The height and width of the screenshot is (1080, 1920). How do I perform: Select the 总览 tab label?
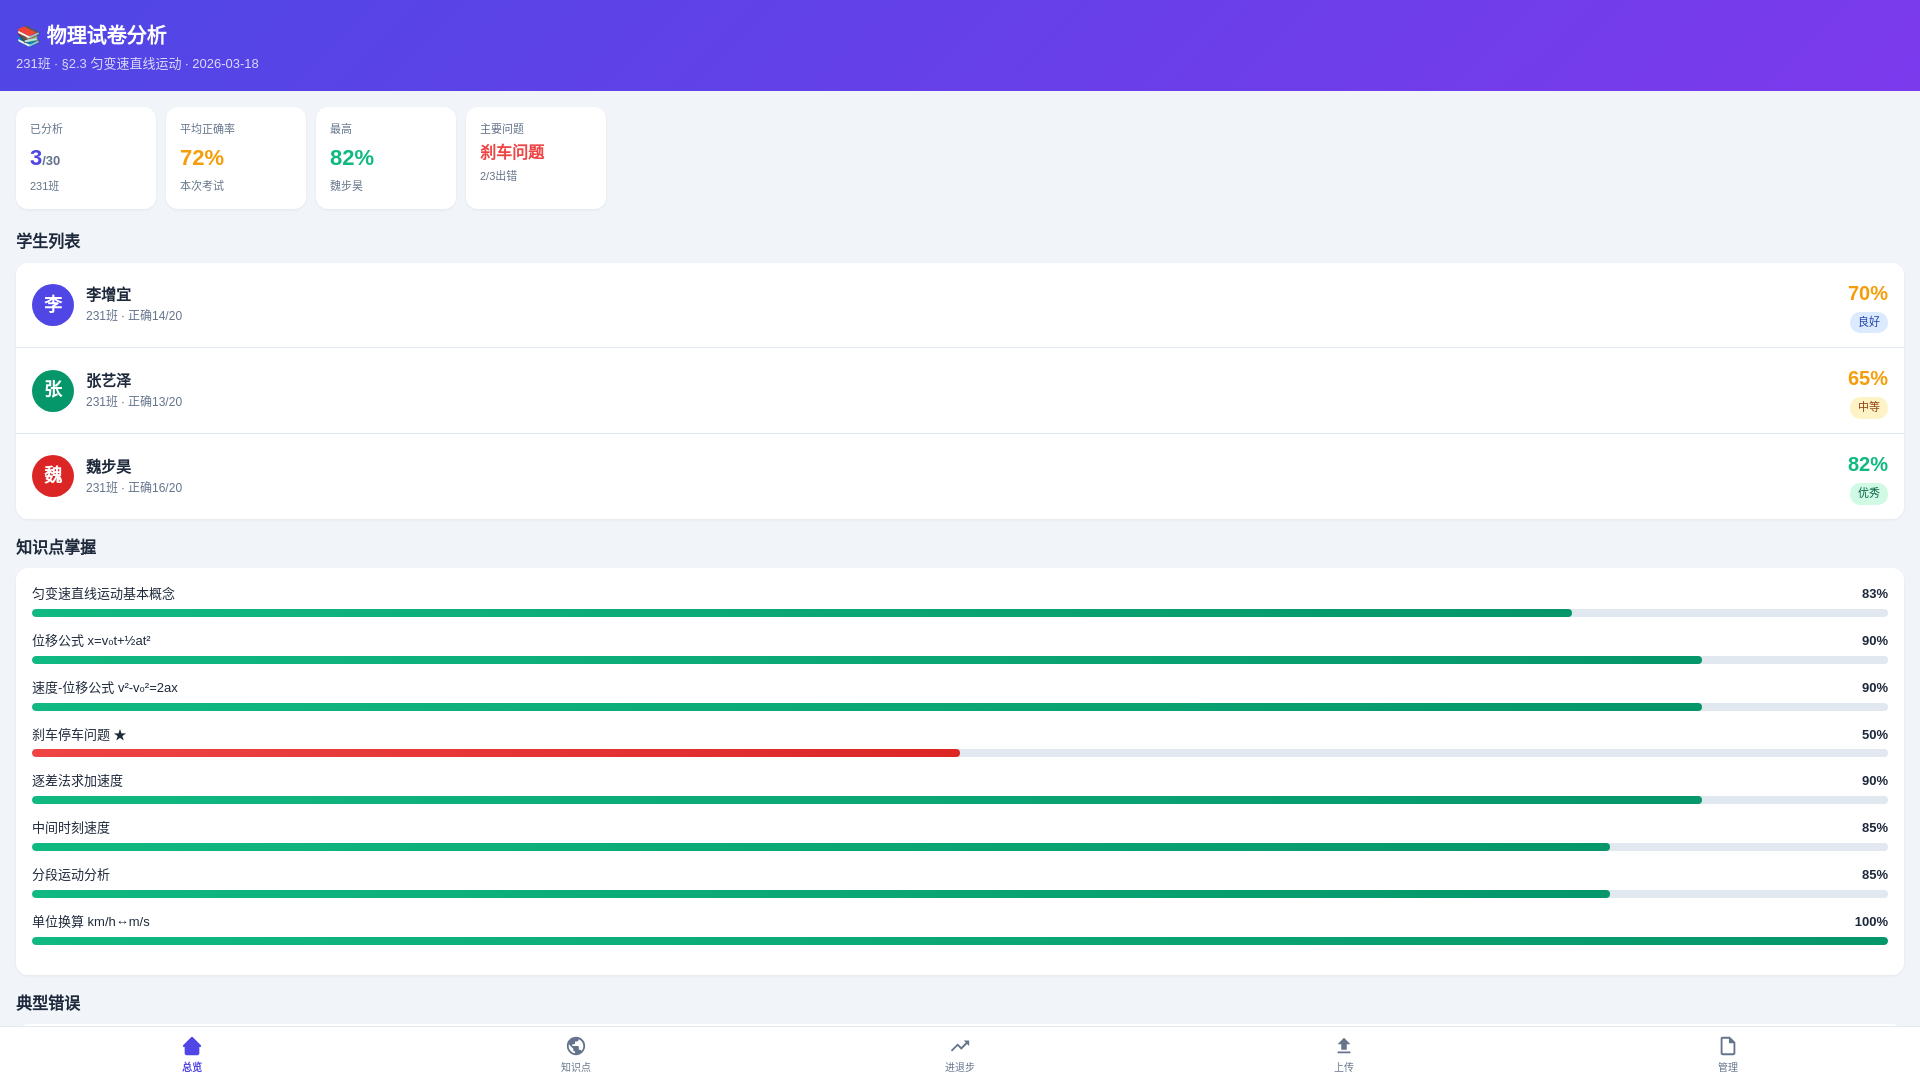(192, 1067)
